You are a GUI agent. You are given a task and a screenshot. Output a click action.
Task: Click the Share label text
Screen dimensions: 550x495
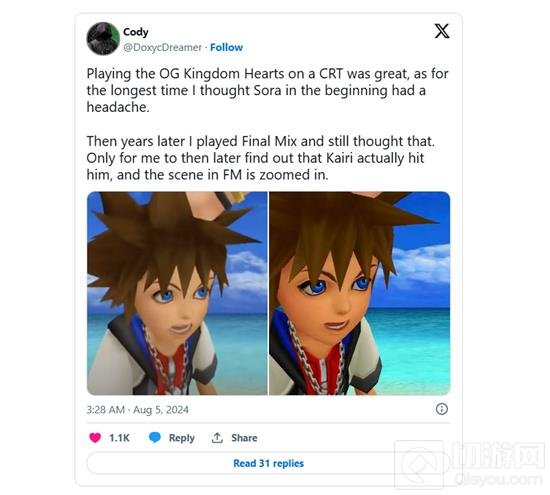pyautogui.click(x=244, y=438)
